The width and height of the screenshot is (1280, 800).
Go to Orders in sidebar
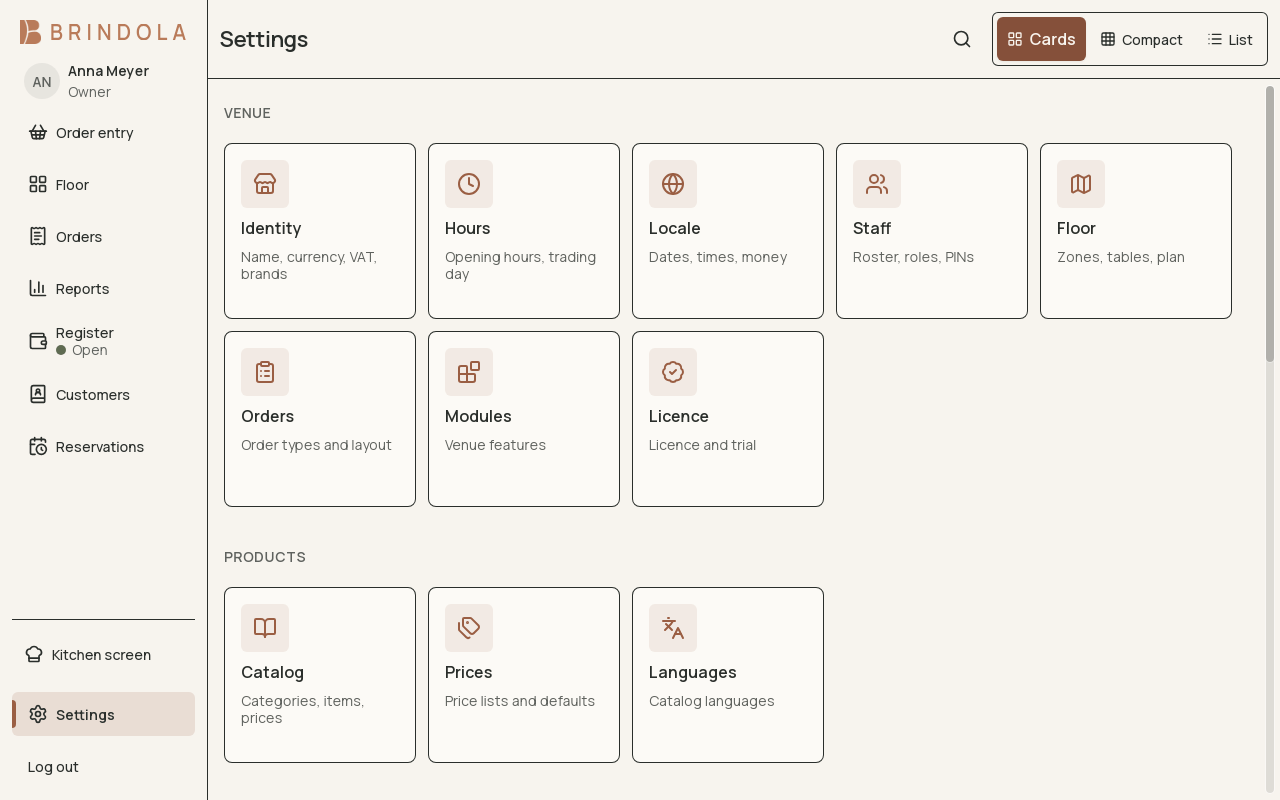coord(103,236)
